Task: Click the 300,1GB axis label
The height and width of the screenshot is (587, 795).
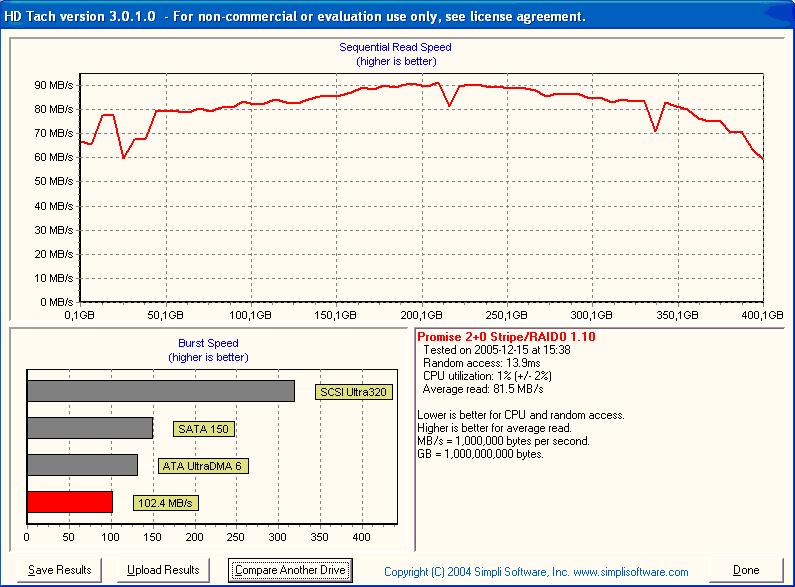Action: click(591, 315)
